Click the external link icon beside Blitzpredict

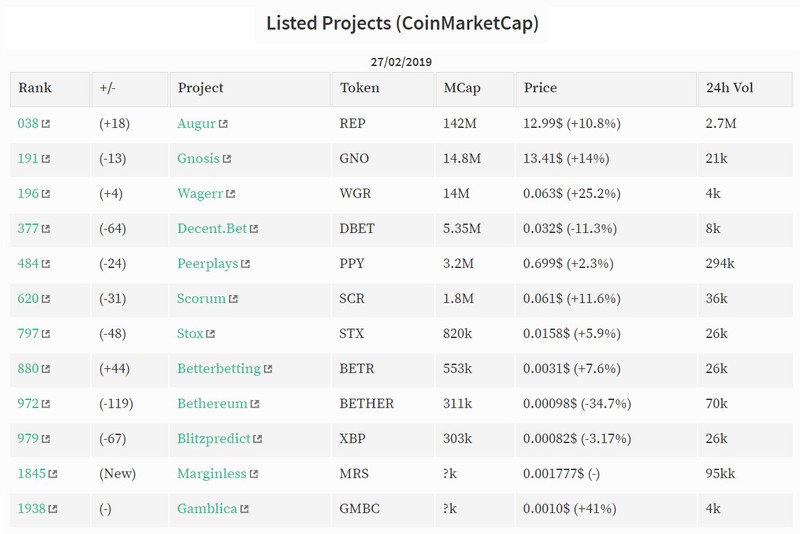258,439
